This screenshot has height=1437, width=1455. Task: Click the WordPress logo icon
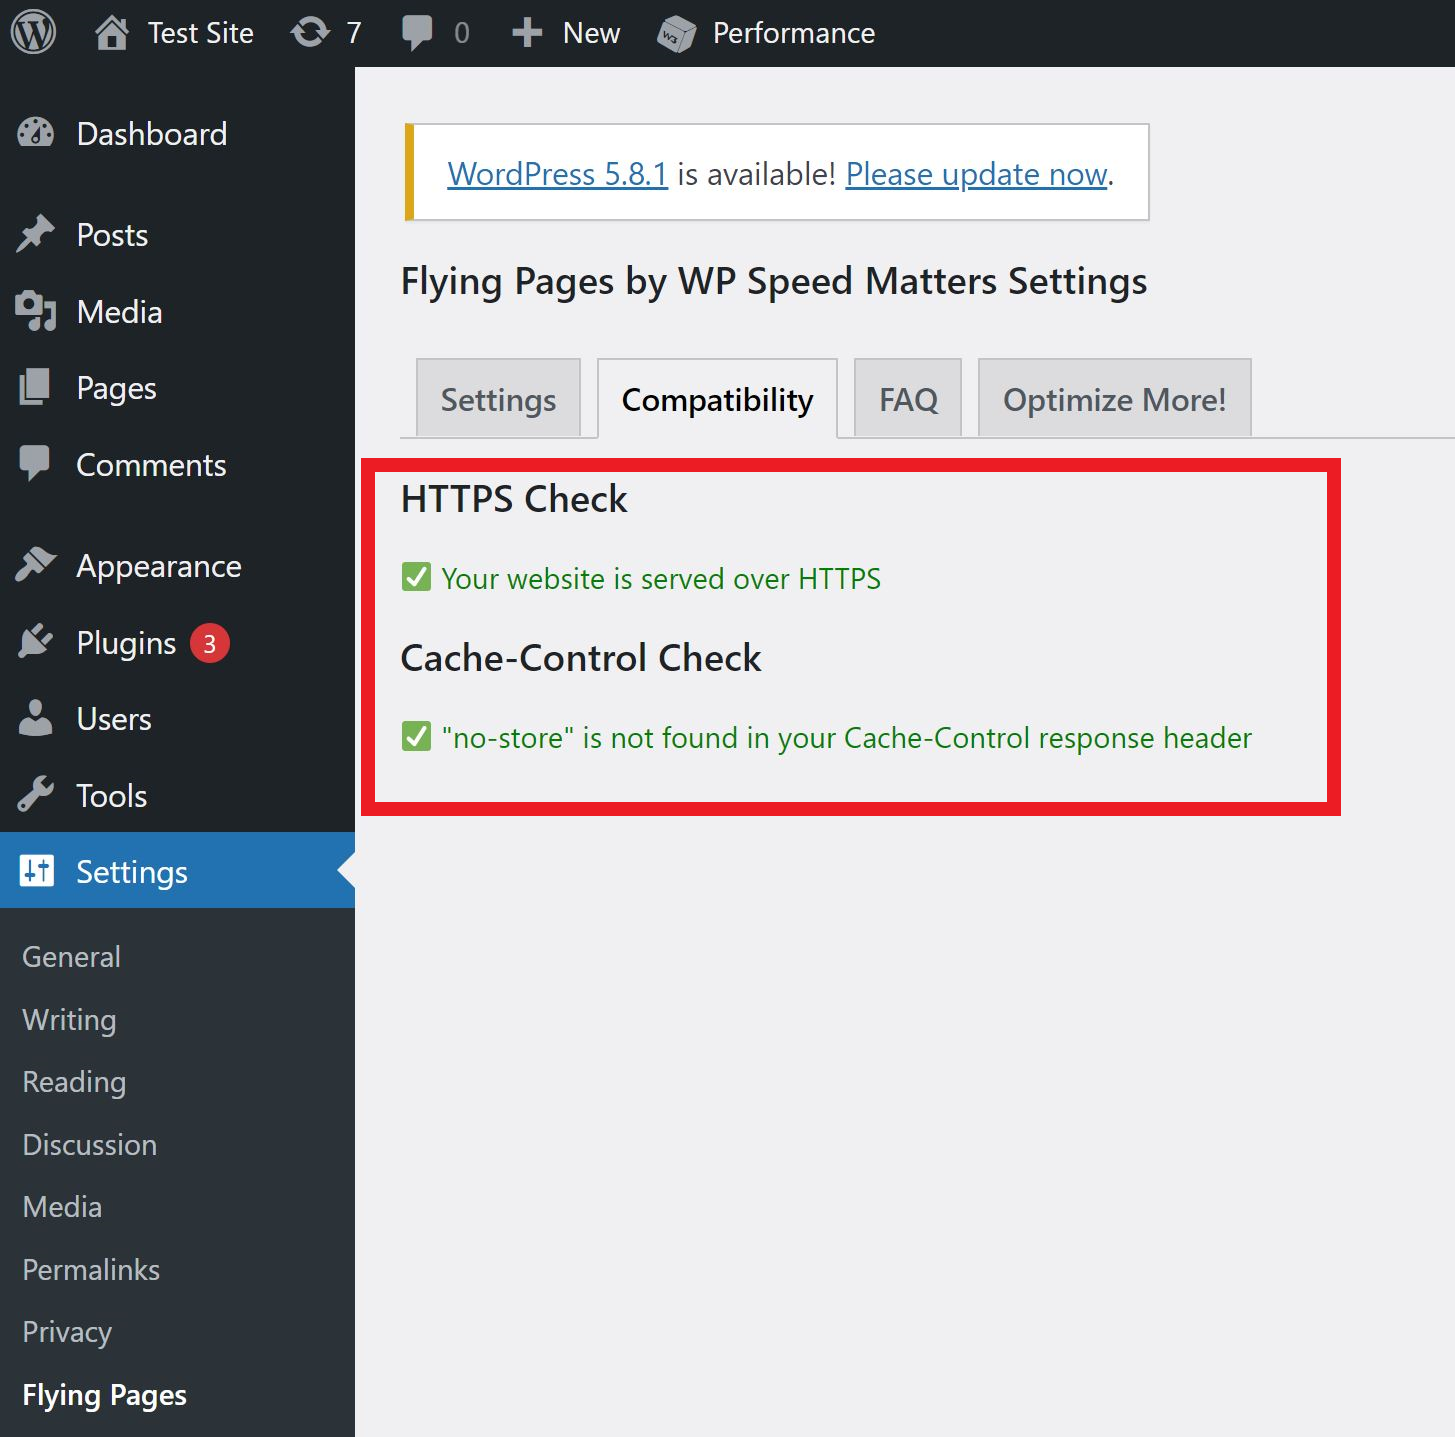point(33,33)
